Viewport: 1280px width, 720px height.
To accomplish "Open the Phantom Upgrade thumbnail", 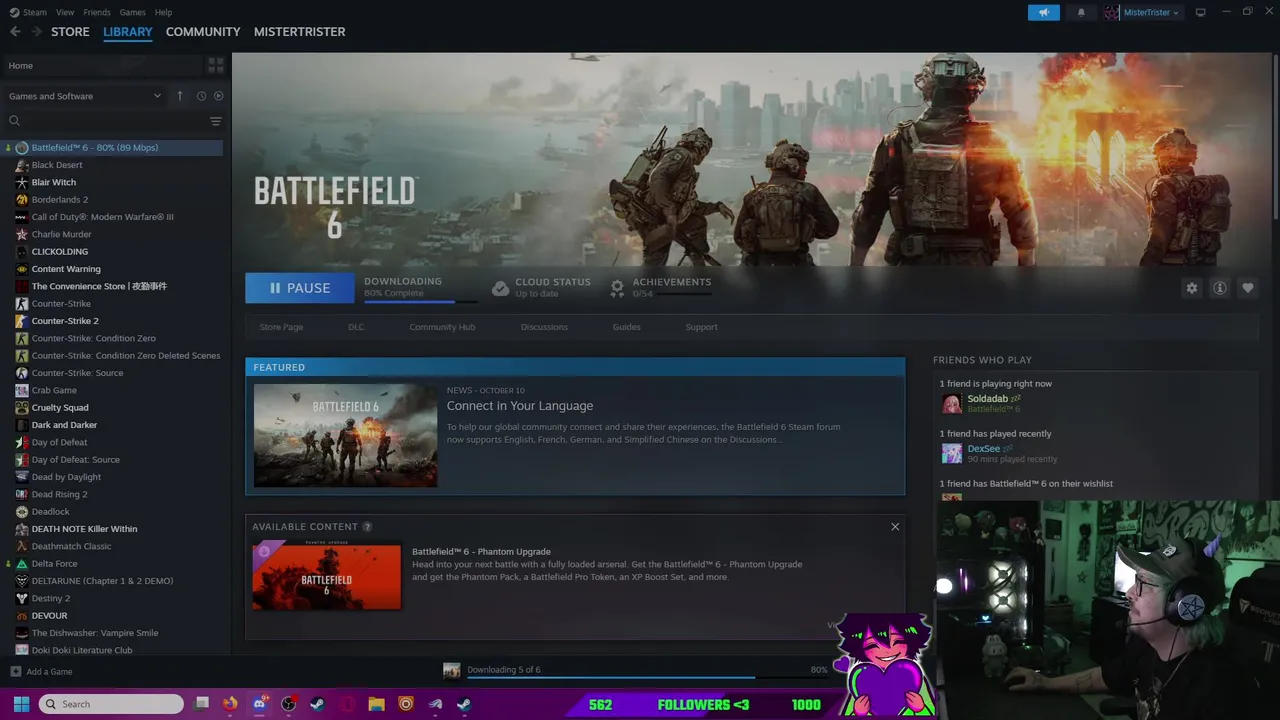I will (x=326, y=575).
